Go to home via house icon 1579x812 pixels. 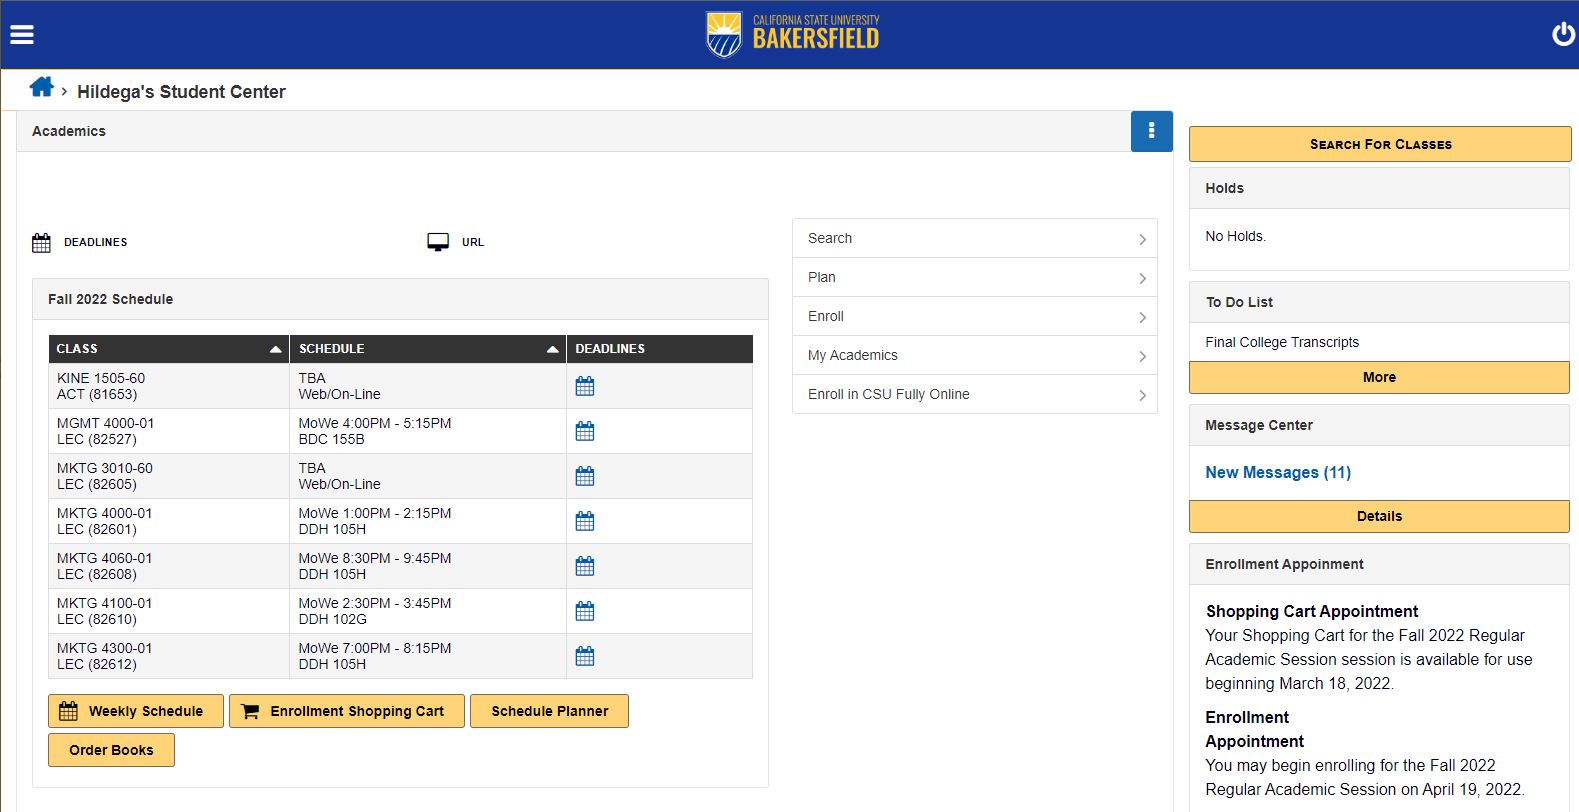click(41, 88)
